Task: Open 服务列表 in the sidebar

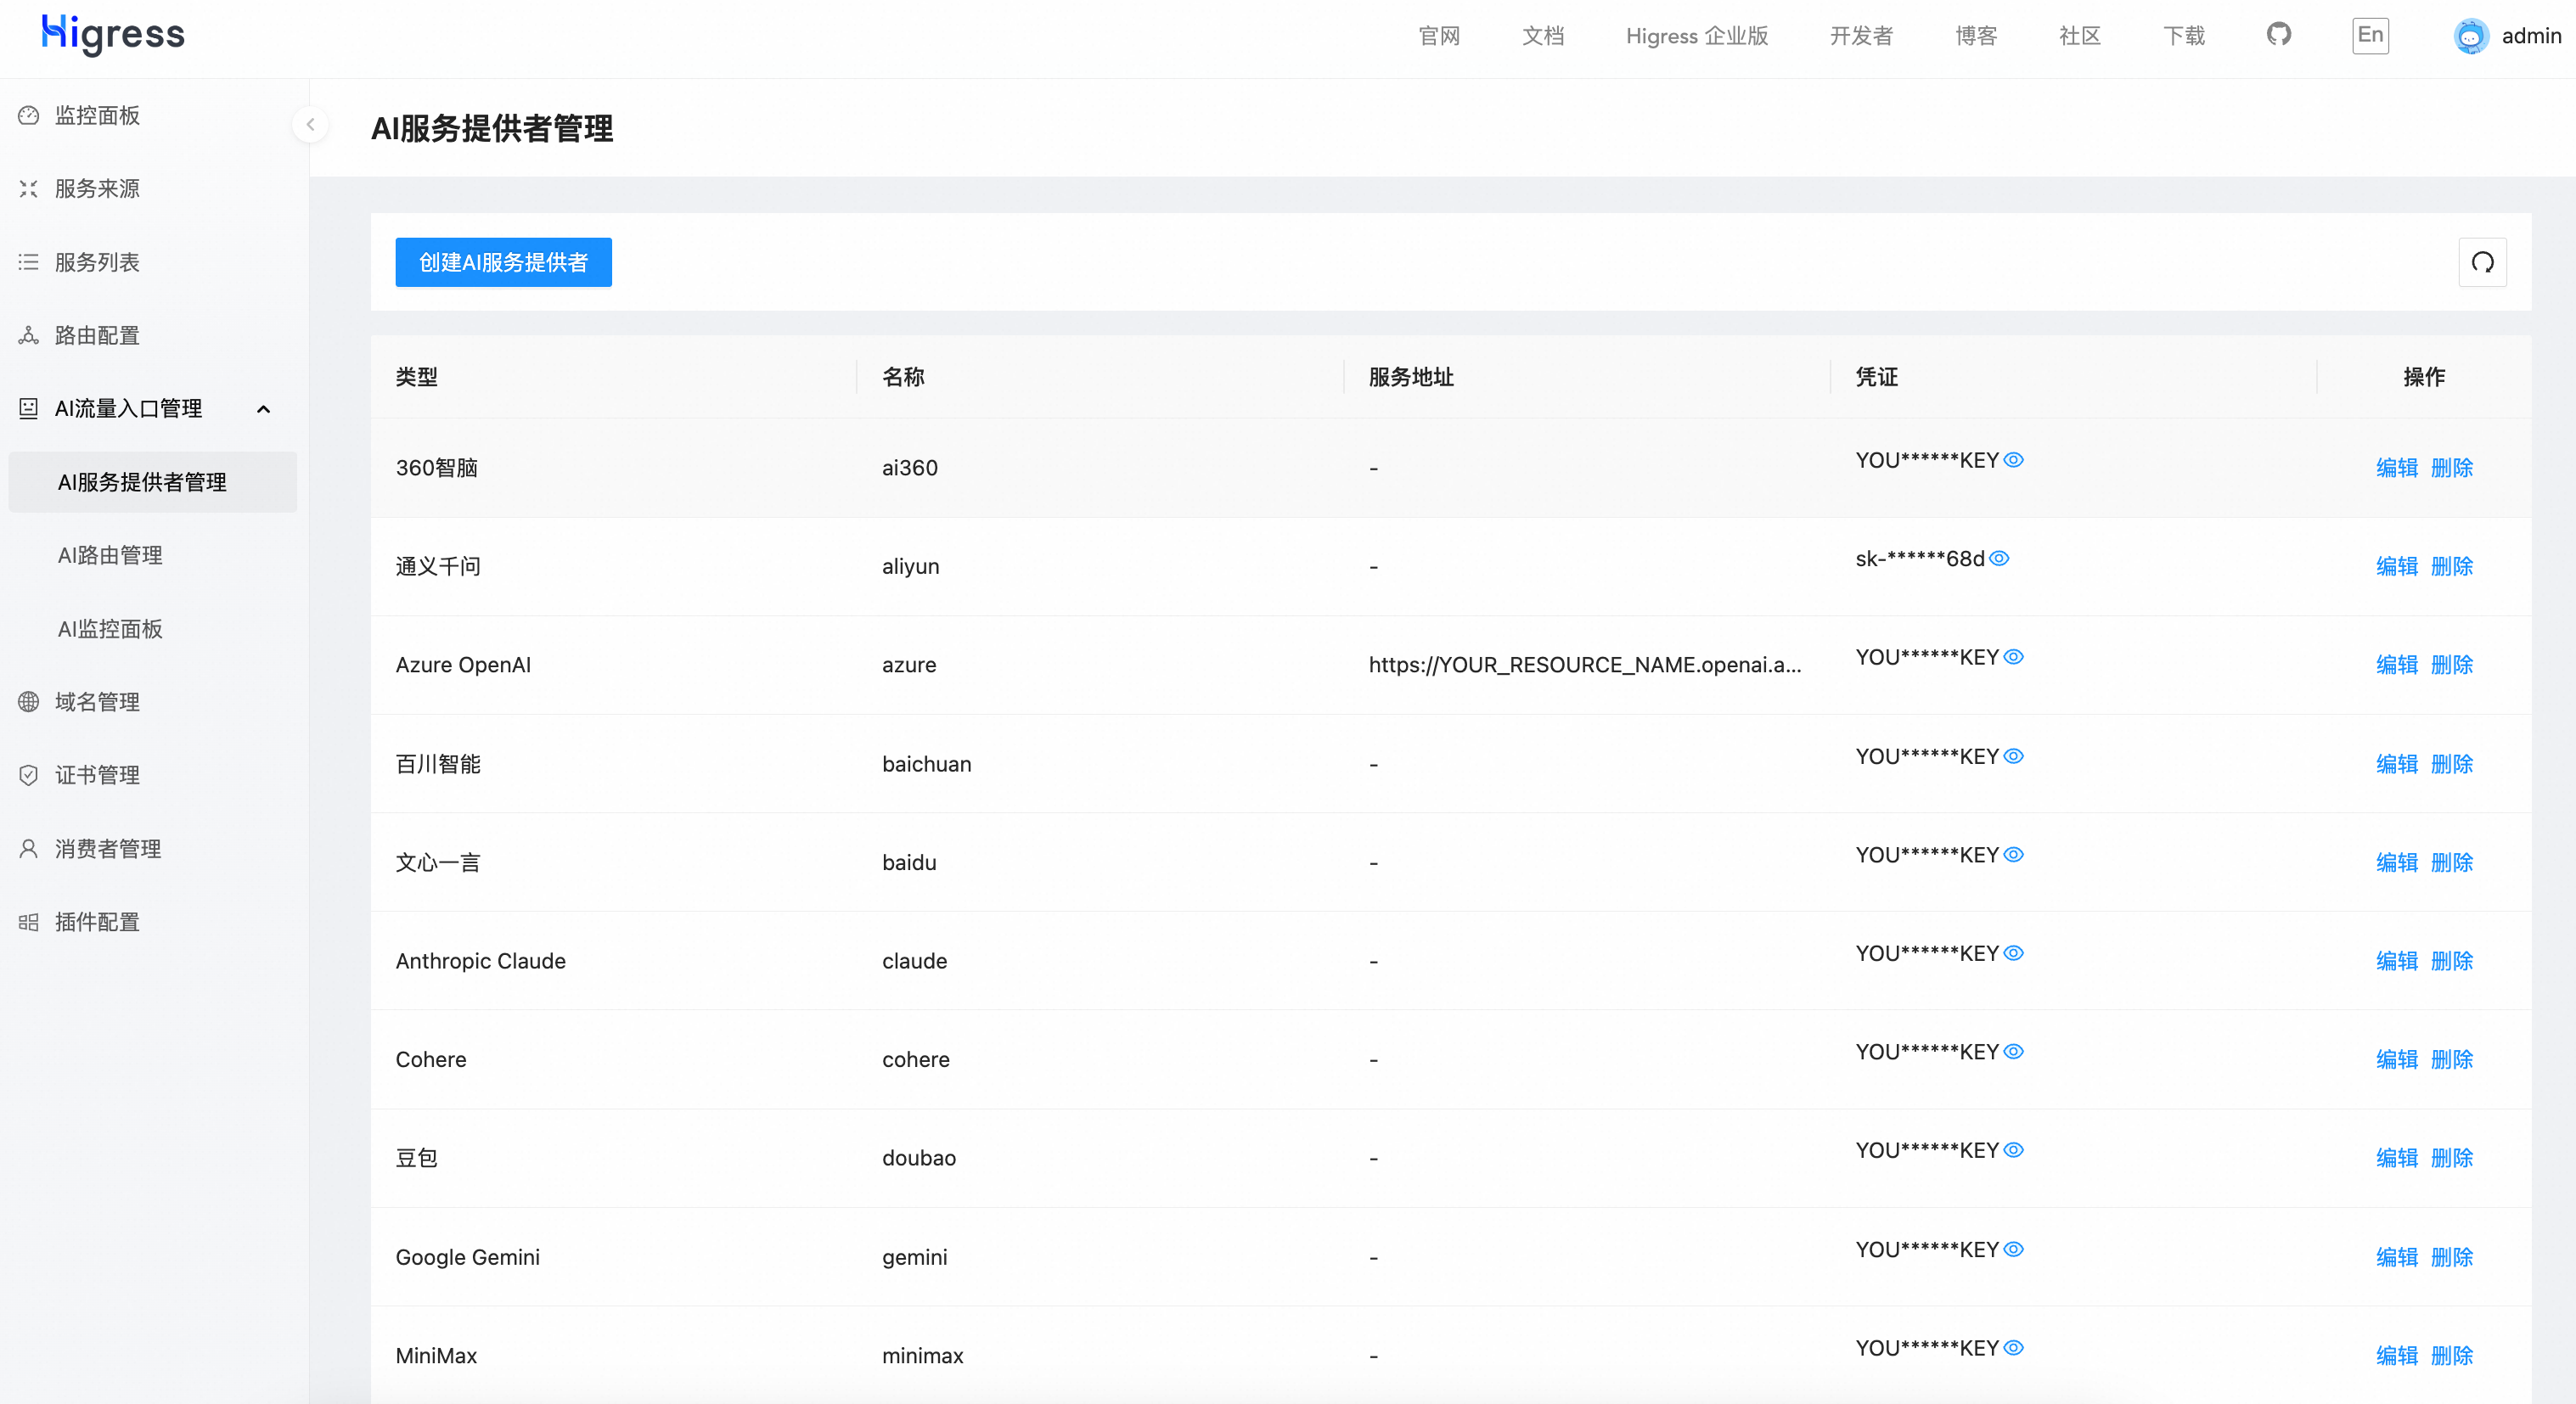Action: click(97, 262)
